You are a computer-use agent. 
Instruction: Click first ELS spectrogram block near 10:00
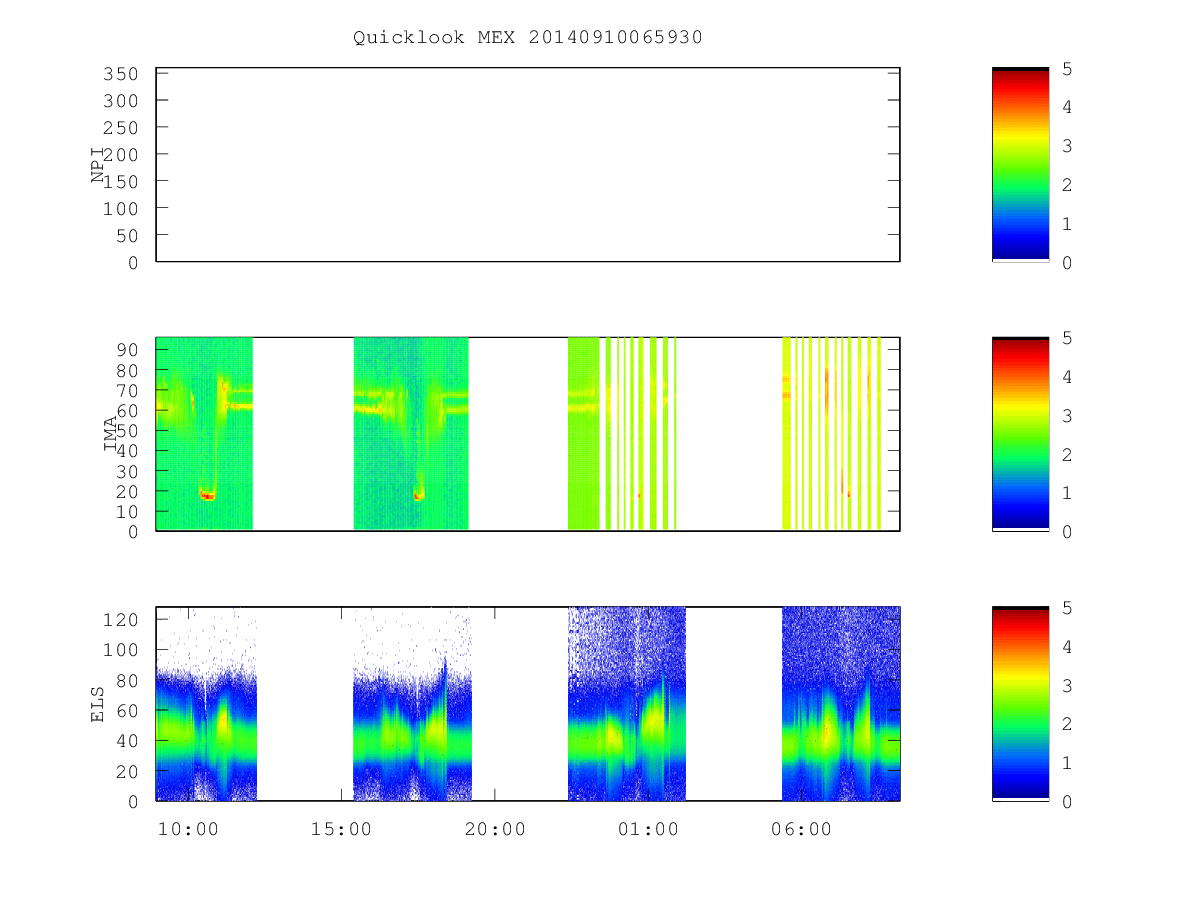(207, 704)
